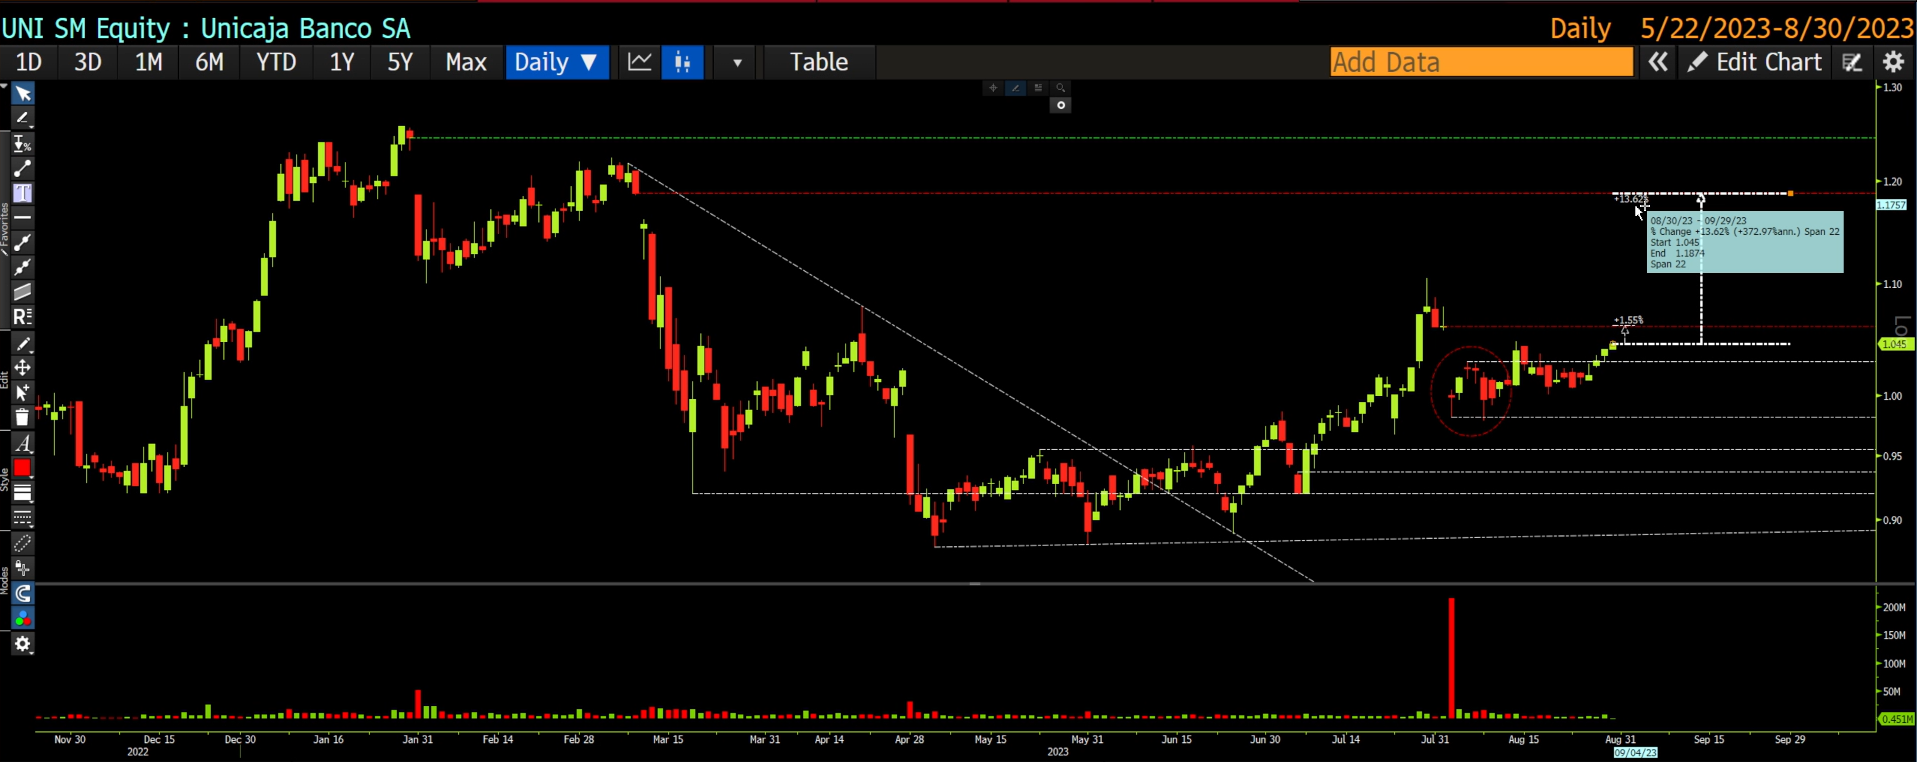Select the parallel channel tool
1917x762 pixels.
click(x=22, y=292)
